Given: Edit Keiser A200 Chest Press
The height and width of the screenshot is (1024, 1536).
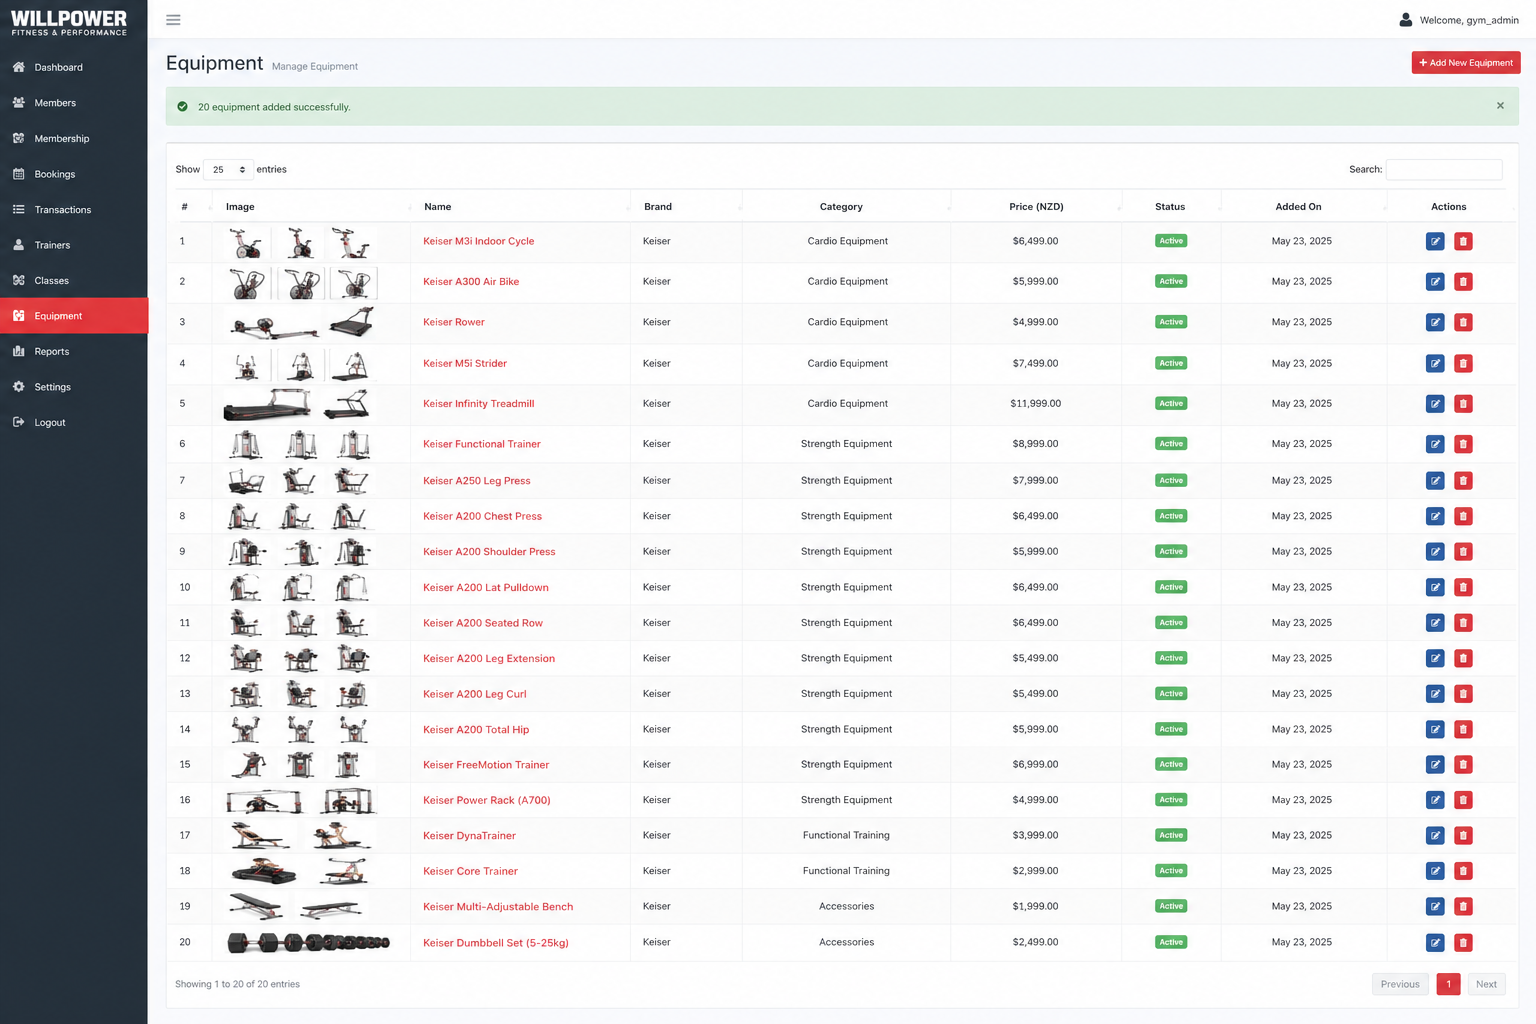Looking at the screenshot, I should click(1435, 516).
